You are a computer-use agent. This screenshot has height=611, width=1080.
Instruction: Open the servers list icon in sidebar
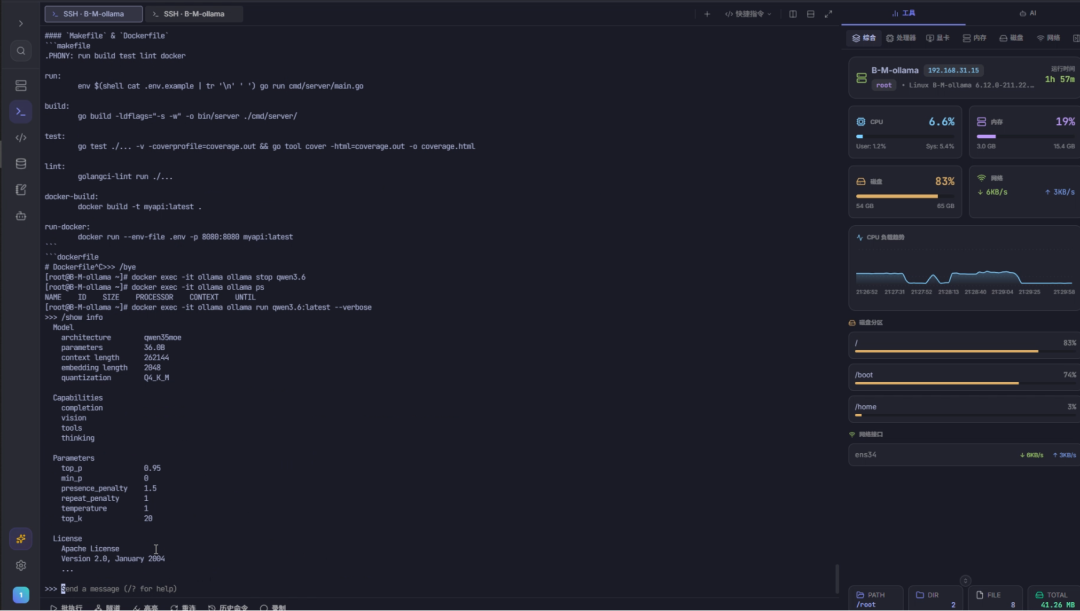[21, 85]
